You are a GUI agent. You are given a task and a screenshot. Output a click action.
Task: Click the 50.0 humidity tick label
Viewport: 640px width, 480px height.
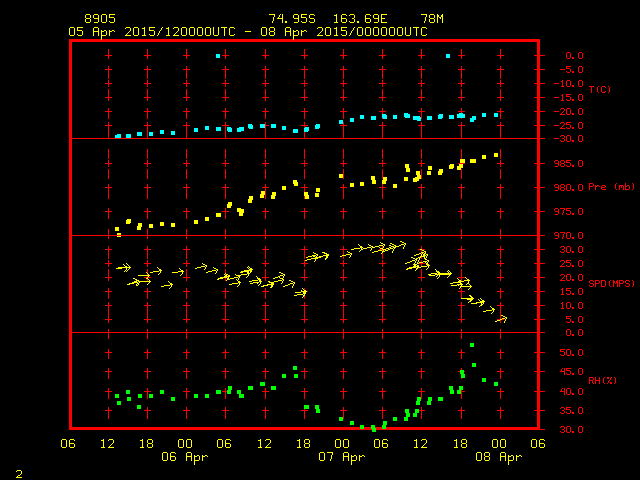tap(571, 353)
